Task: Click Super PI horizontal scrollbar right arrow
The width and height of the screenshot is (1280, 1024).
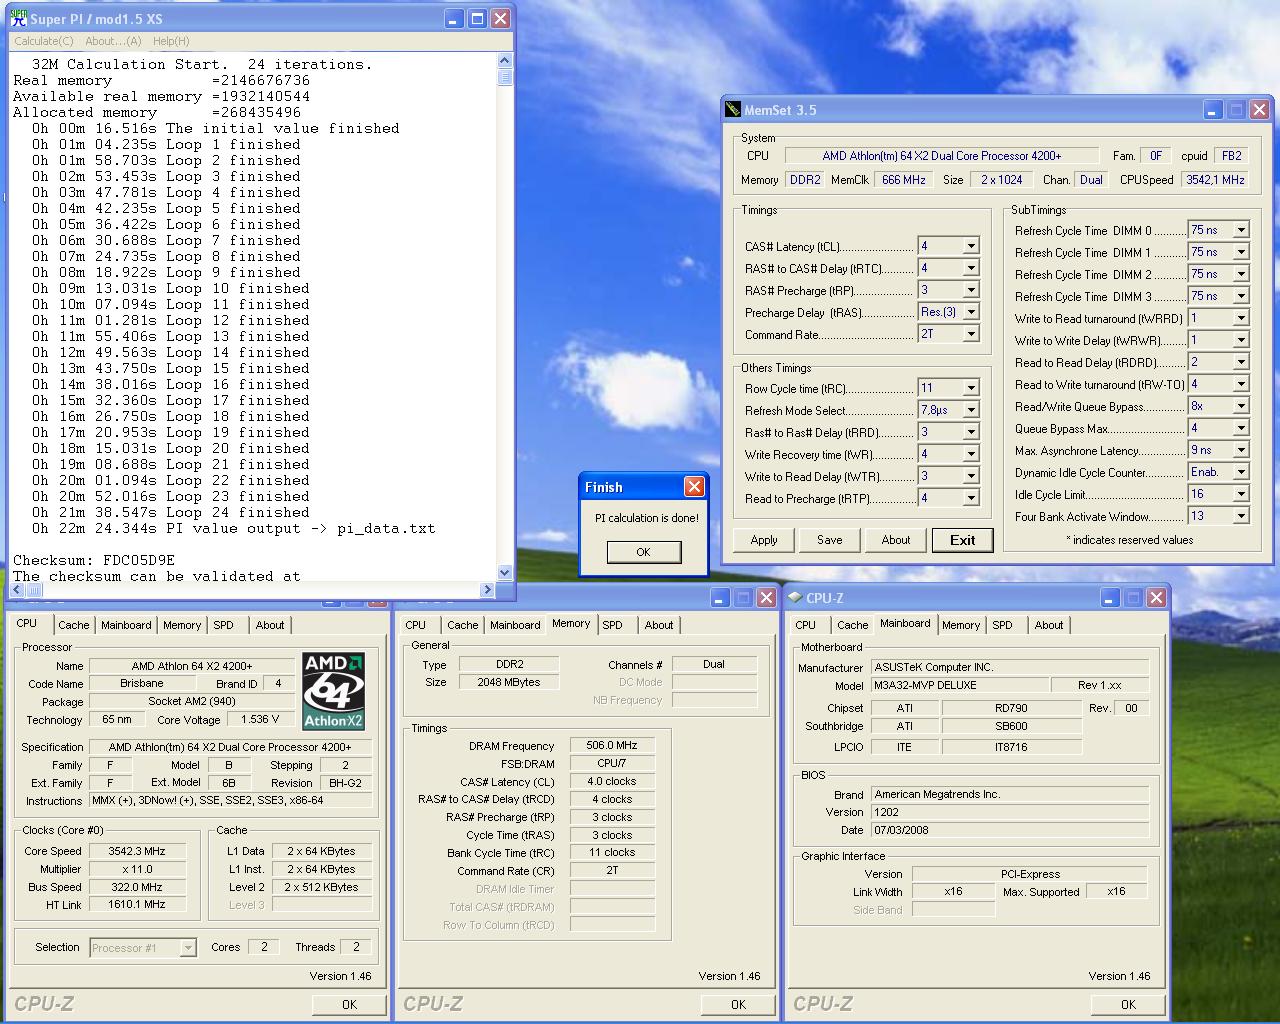Action: 488,589
